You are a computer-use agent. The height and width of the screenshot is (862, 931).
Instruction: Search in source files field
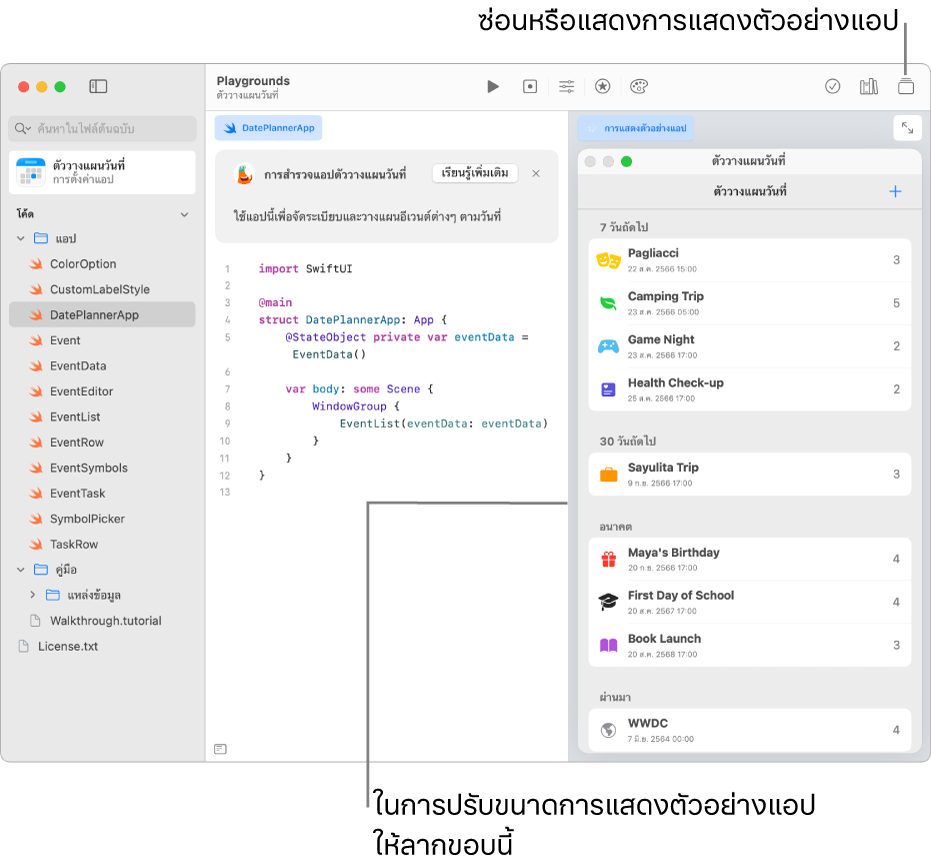point(102,128)
